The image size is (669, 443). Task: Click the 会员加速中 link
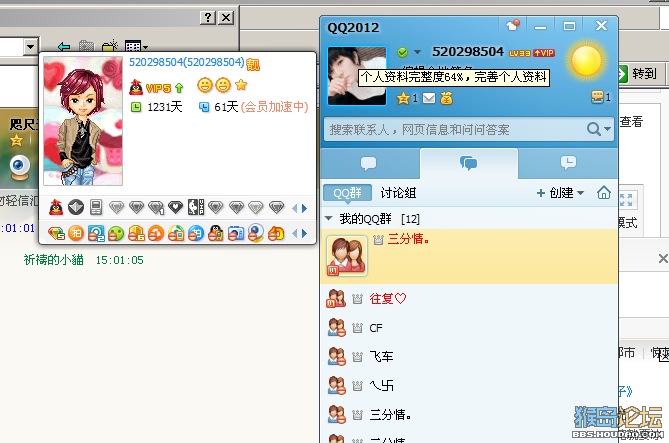(274, 107)
